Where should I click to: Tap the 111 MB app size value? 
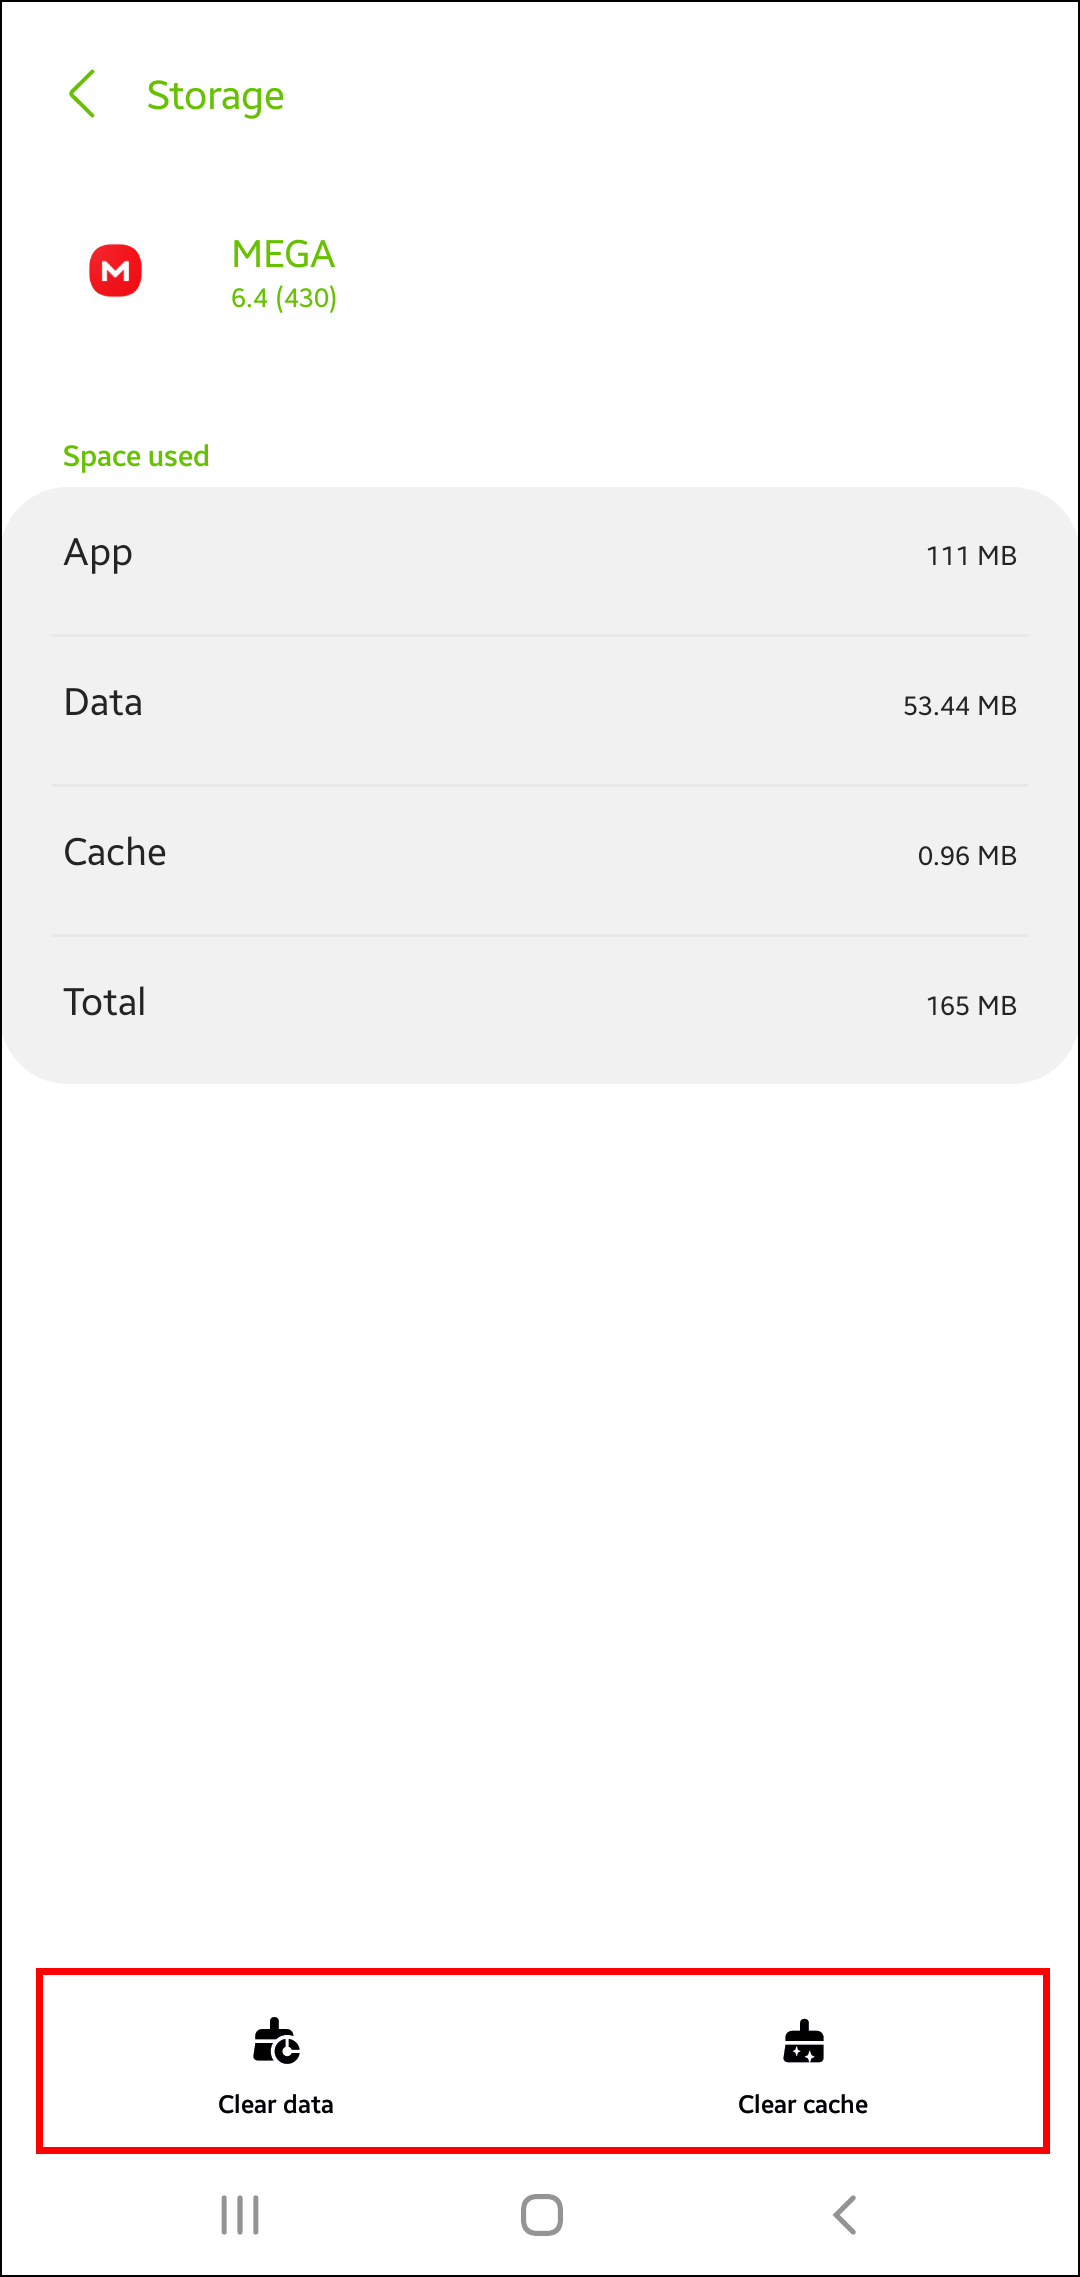[971, 556]
